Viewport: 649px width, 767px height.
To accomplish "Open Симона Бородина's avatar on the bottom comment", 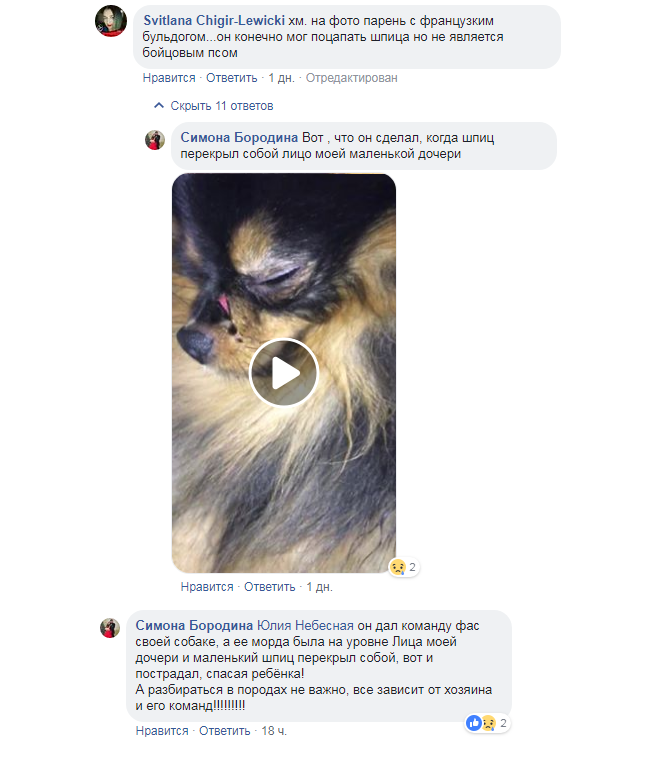I will pos(110,628).
